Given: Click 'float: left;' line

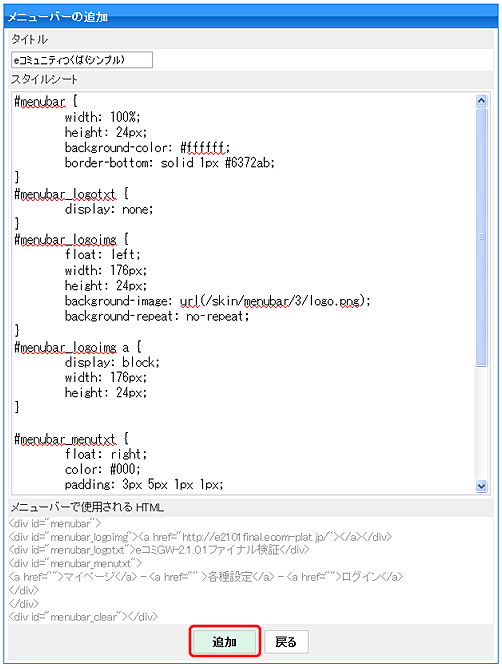Looking at the screenshot, I should tap(102, 255).
